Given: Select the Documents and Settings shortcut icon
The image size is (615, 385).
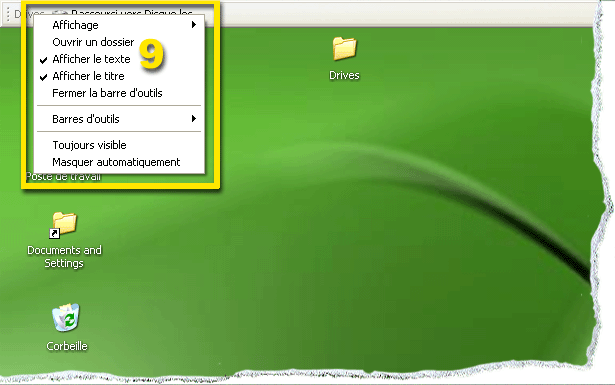Looking at the screenshot, I should (64, 224).
